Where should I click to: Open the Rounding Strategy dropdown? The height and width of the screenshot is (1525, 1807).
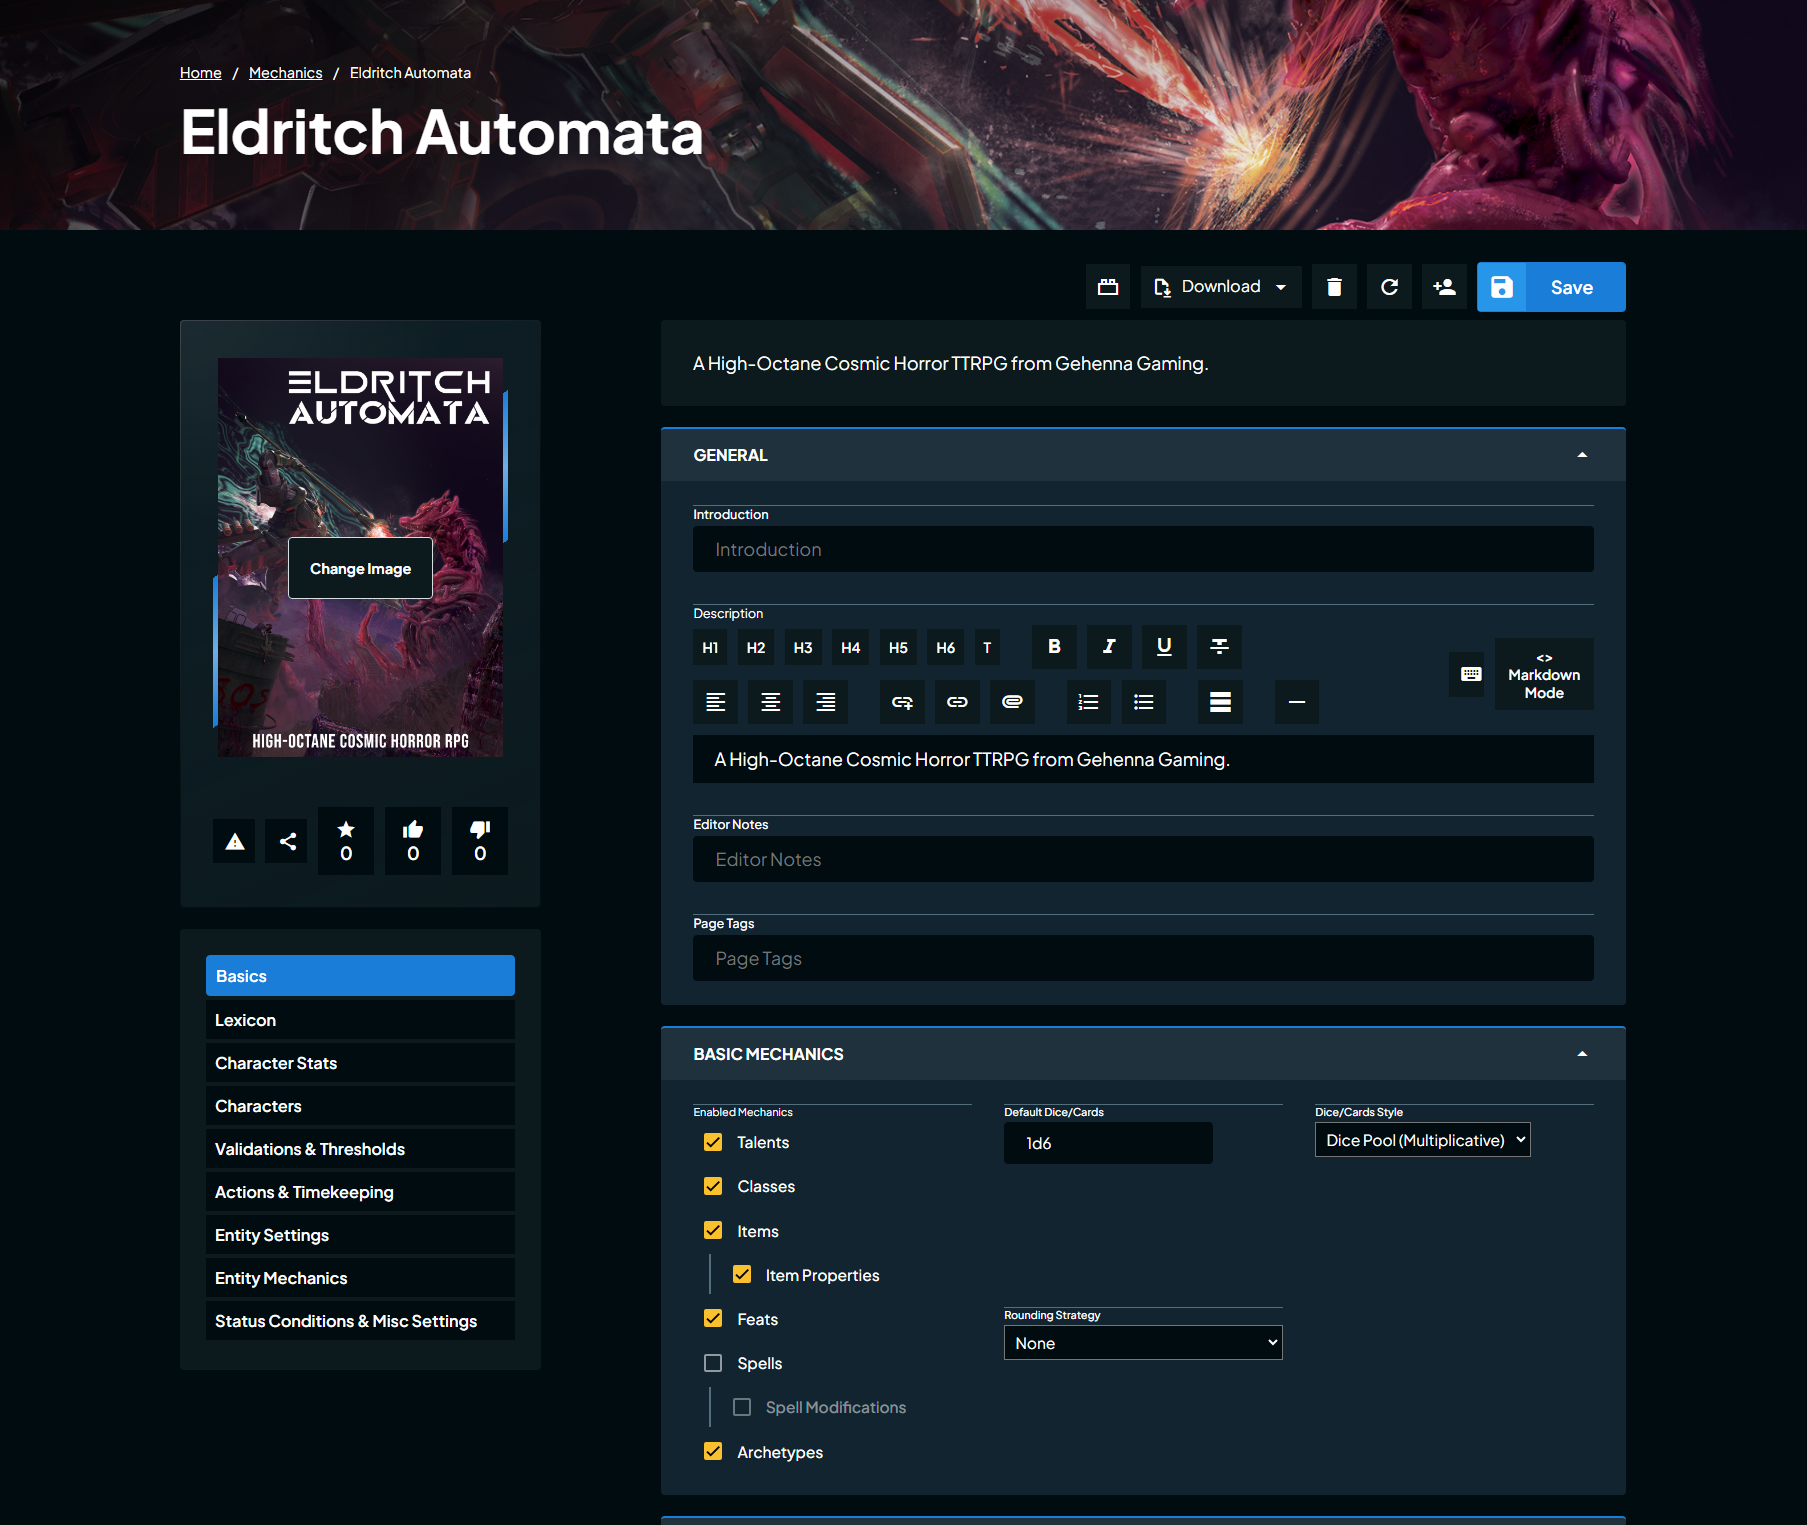coord(1143,1343)
